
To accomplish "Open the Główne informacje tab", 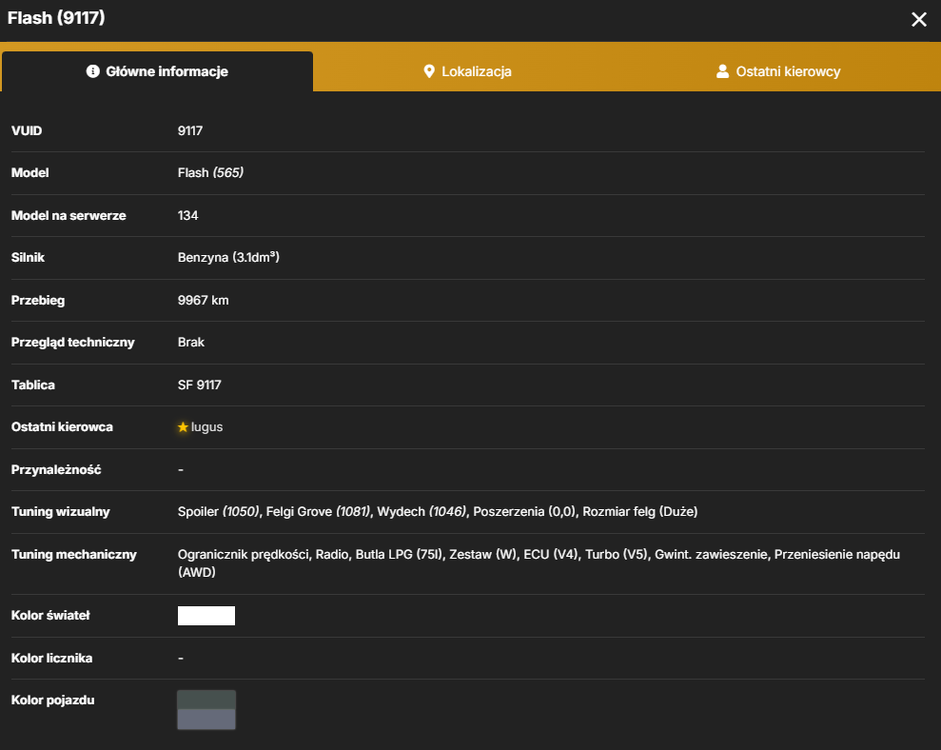I will pos(157,71).
